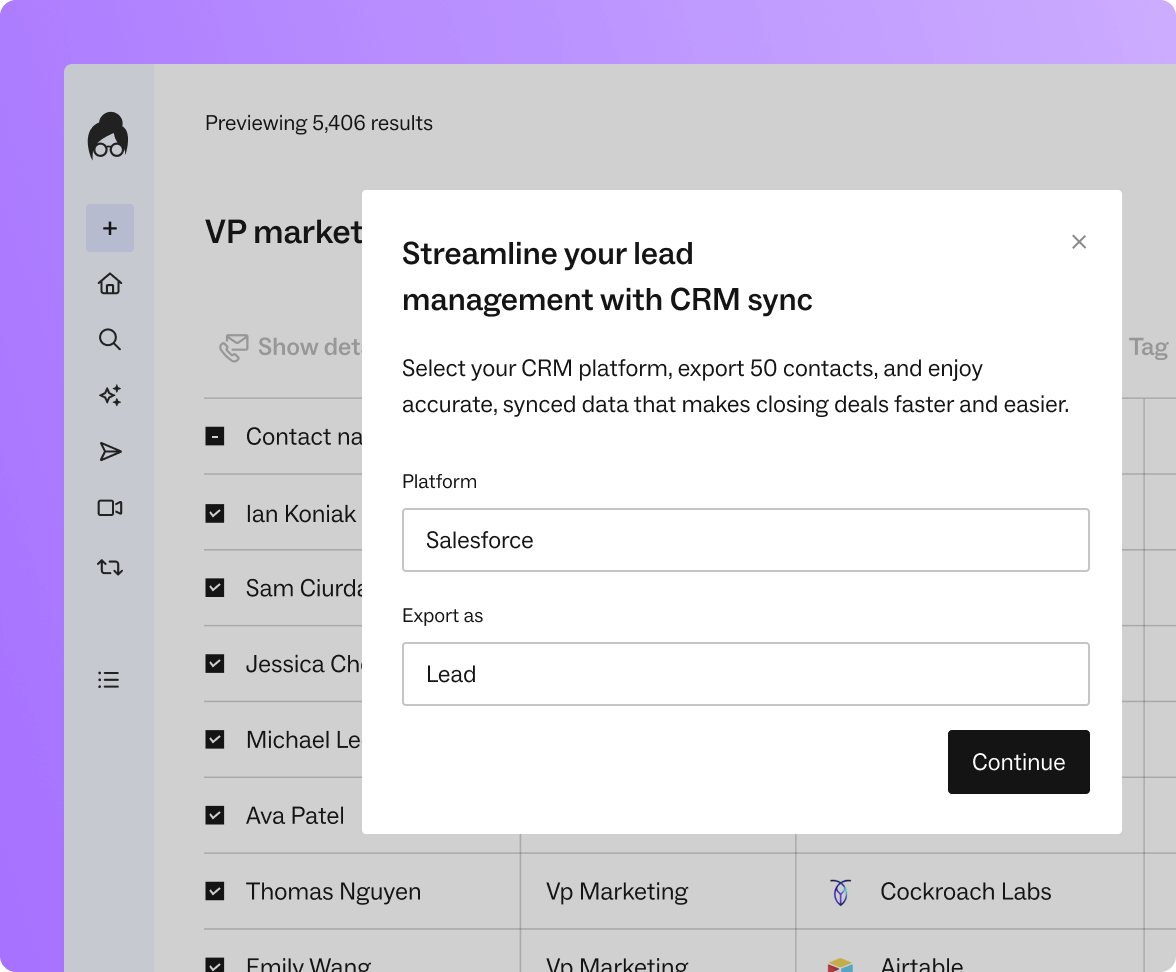Open the Home icon in sidebar
1176x972 pixels.
coord(110,284)
